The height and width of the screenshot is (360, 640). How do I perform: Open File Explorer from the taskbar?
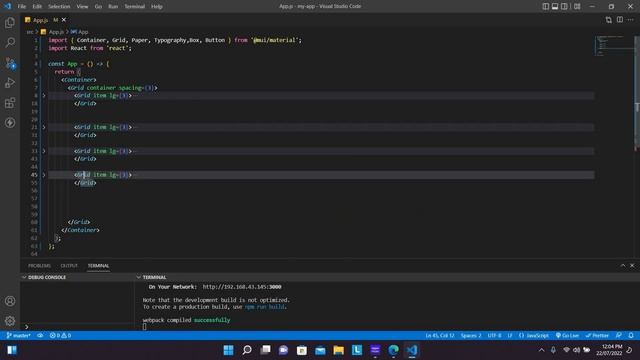pos(338,350)
